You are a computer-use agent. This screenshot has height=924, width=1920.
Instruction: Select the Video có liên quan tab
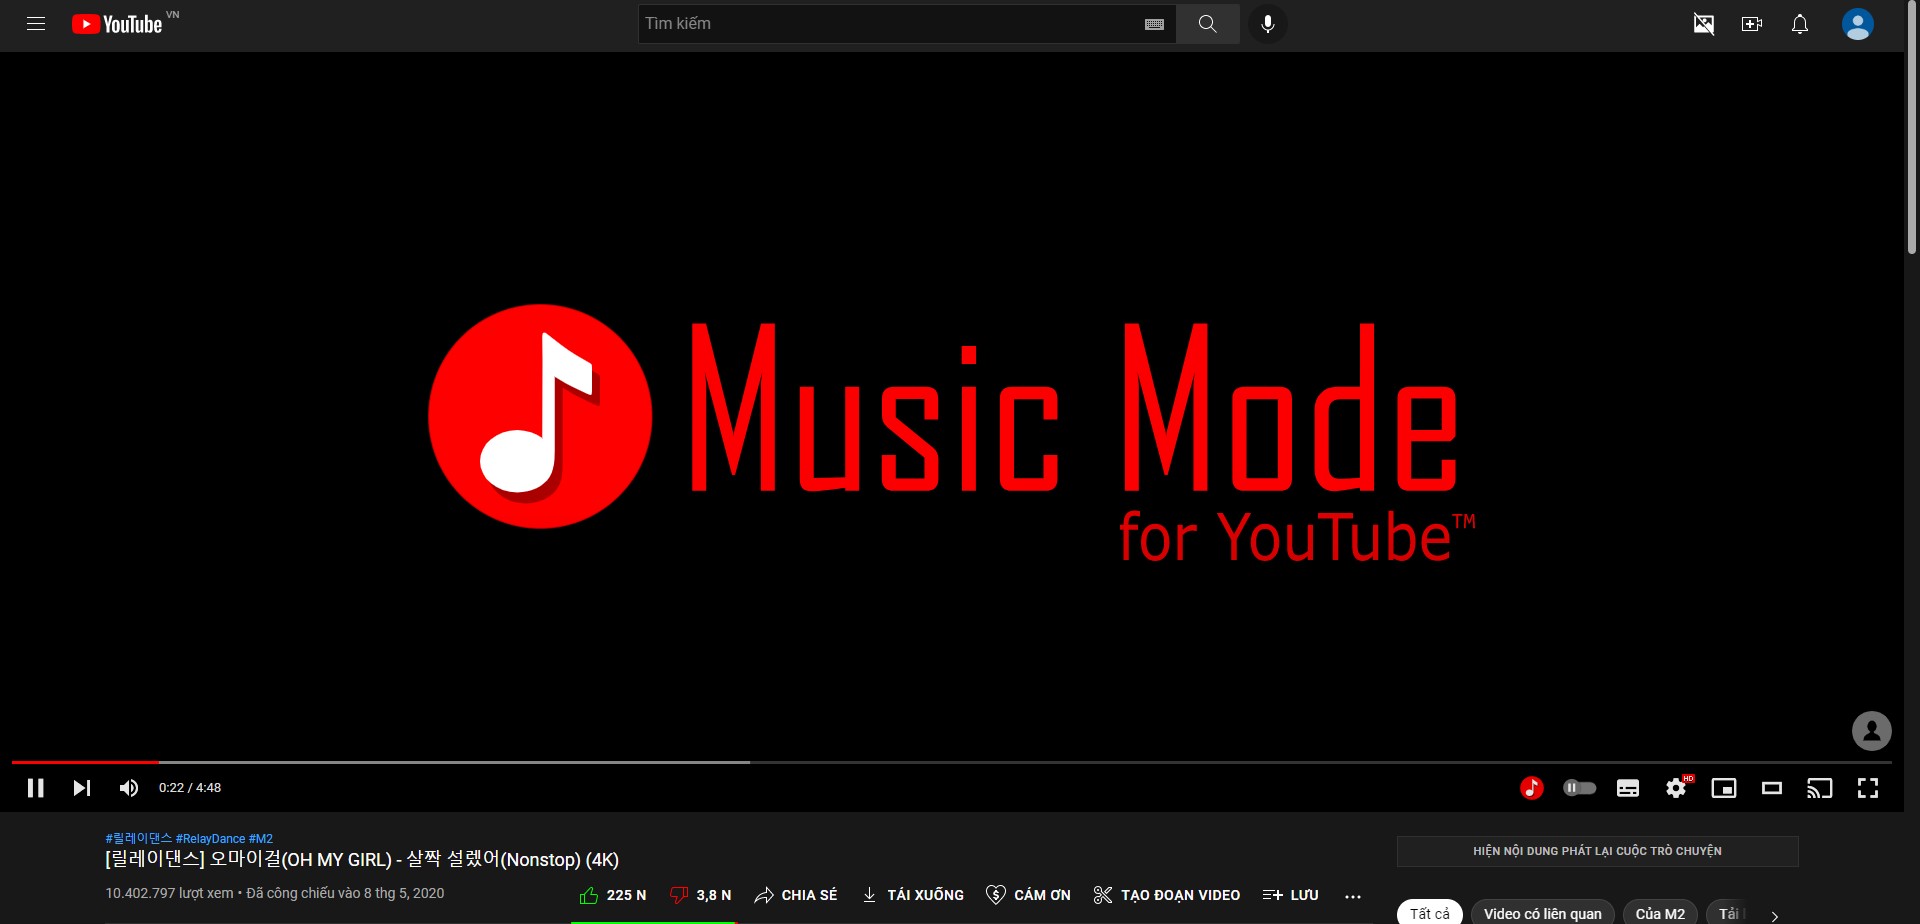[x=1542, y=912]
